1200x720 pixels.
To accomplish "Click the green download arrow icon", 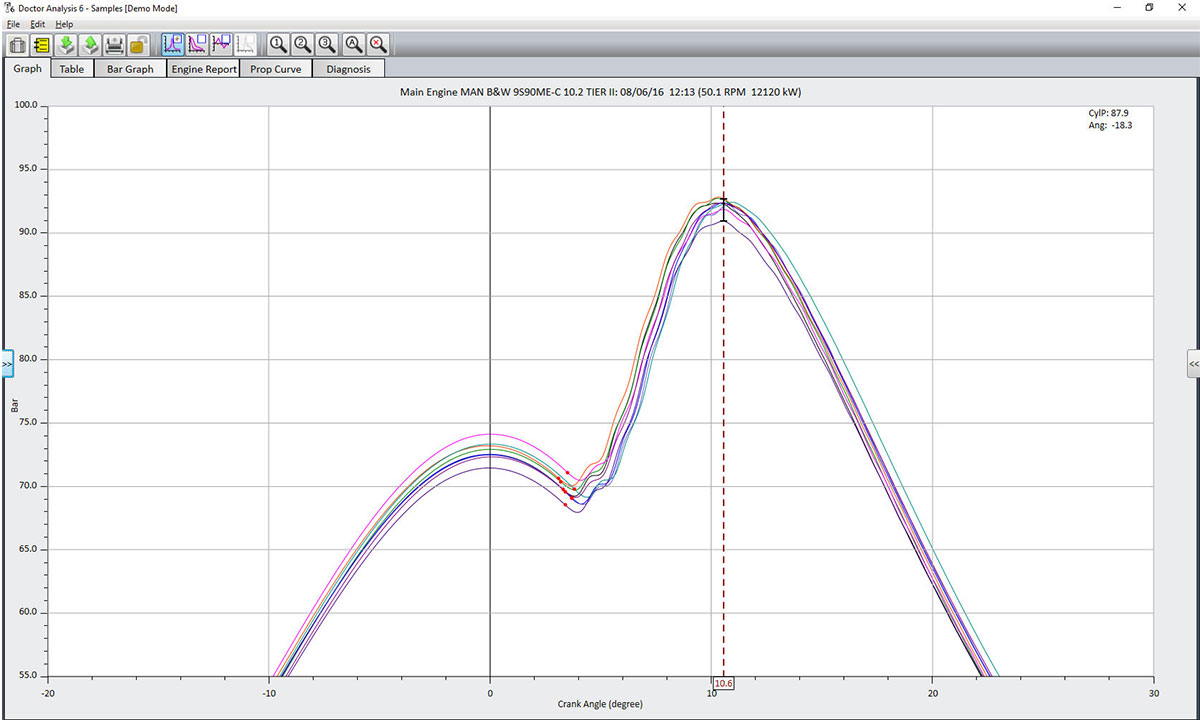I will [66, 44].
